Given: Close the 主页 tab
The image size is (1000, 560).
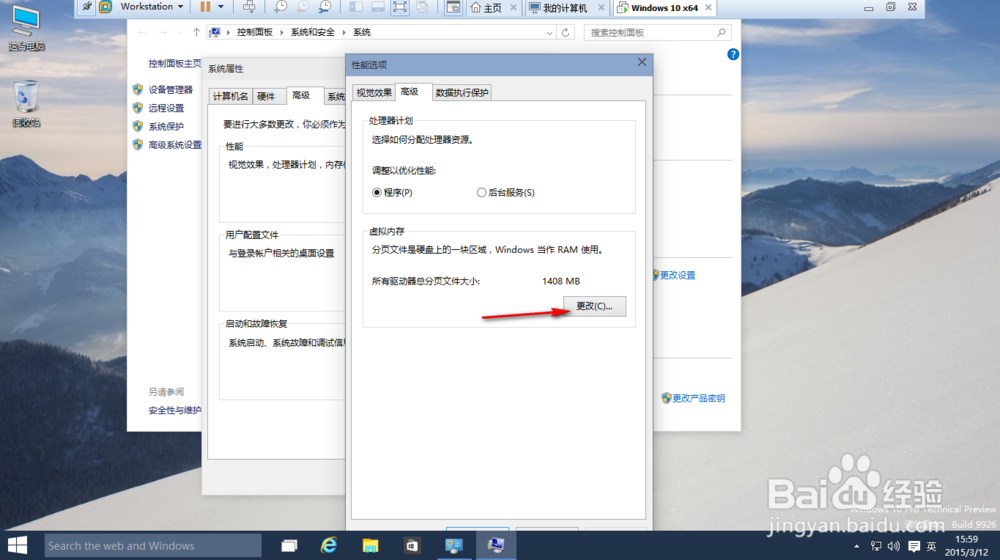Looking at the screenshot, I should click(513, 8).
